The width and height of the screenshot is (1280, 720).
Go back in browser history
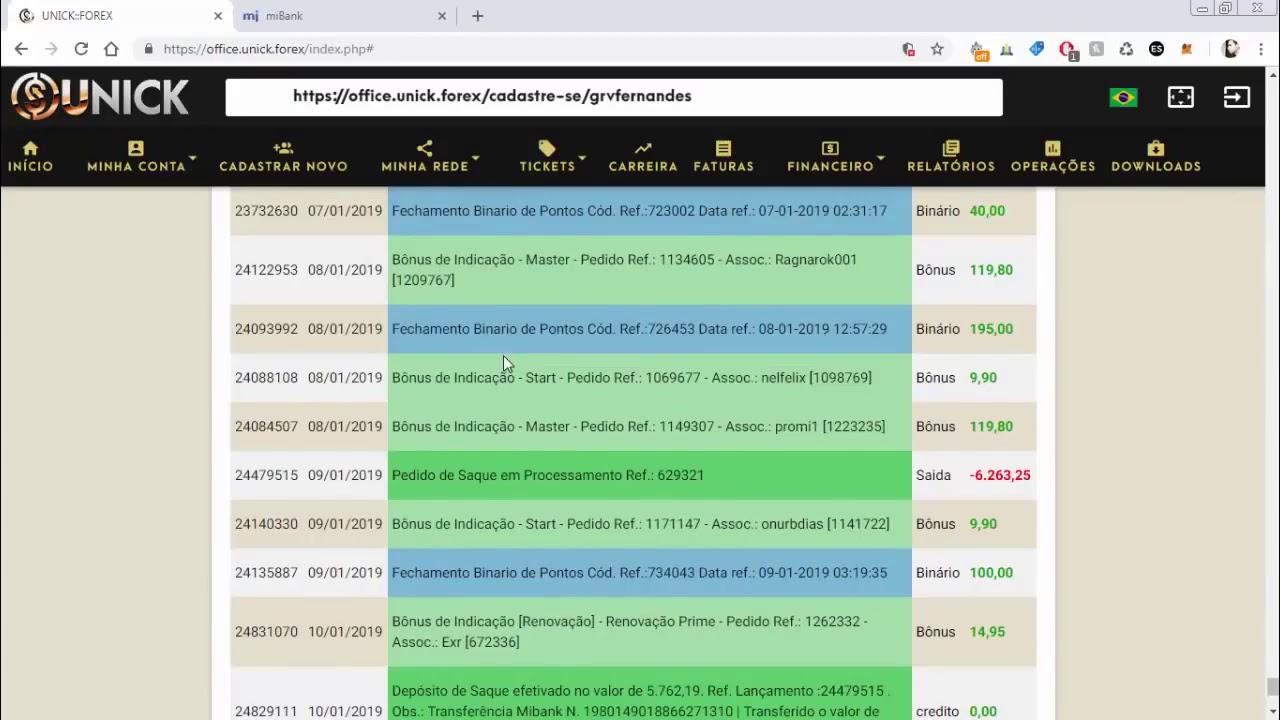[21, 49]
